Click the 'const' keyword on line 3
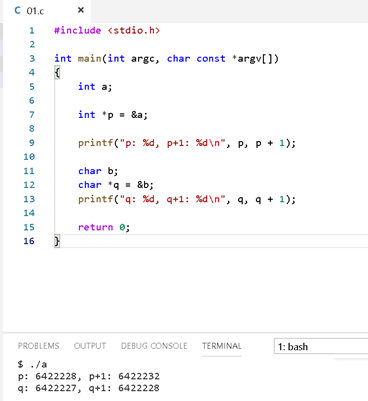Image resolution: width=368 pixels, height=401 pixels. tap(211, 59)
